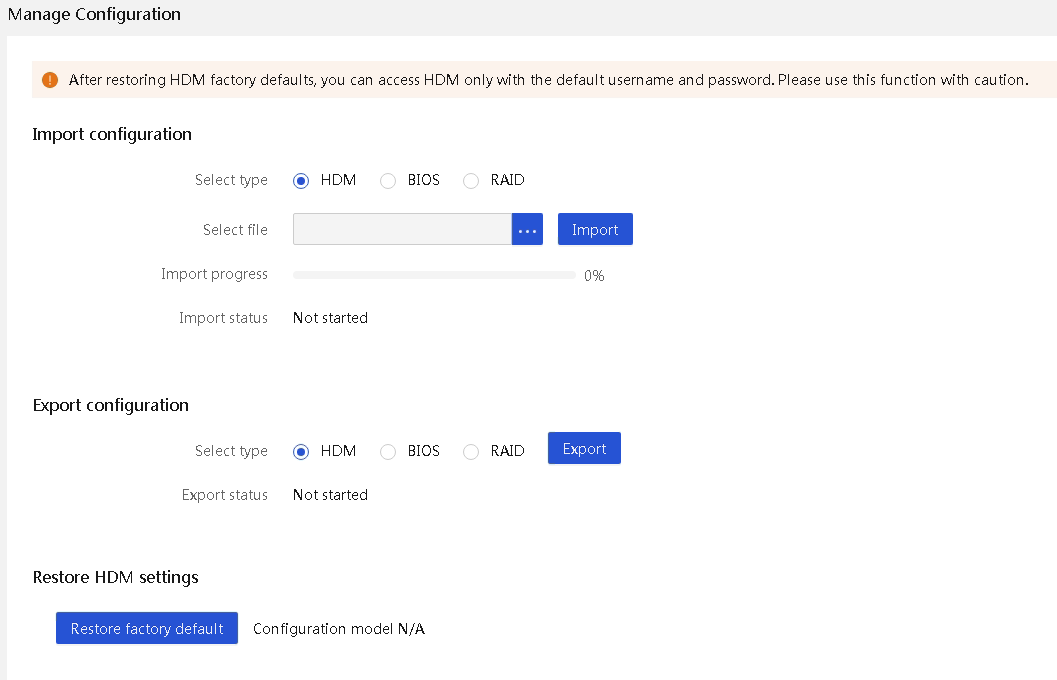The height and width of the screenshot is (680, 1057).
Task: Select RAID radio under Export configuration
Action: 471,452
